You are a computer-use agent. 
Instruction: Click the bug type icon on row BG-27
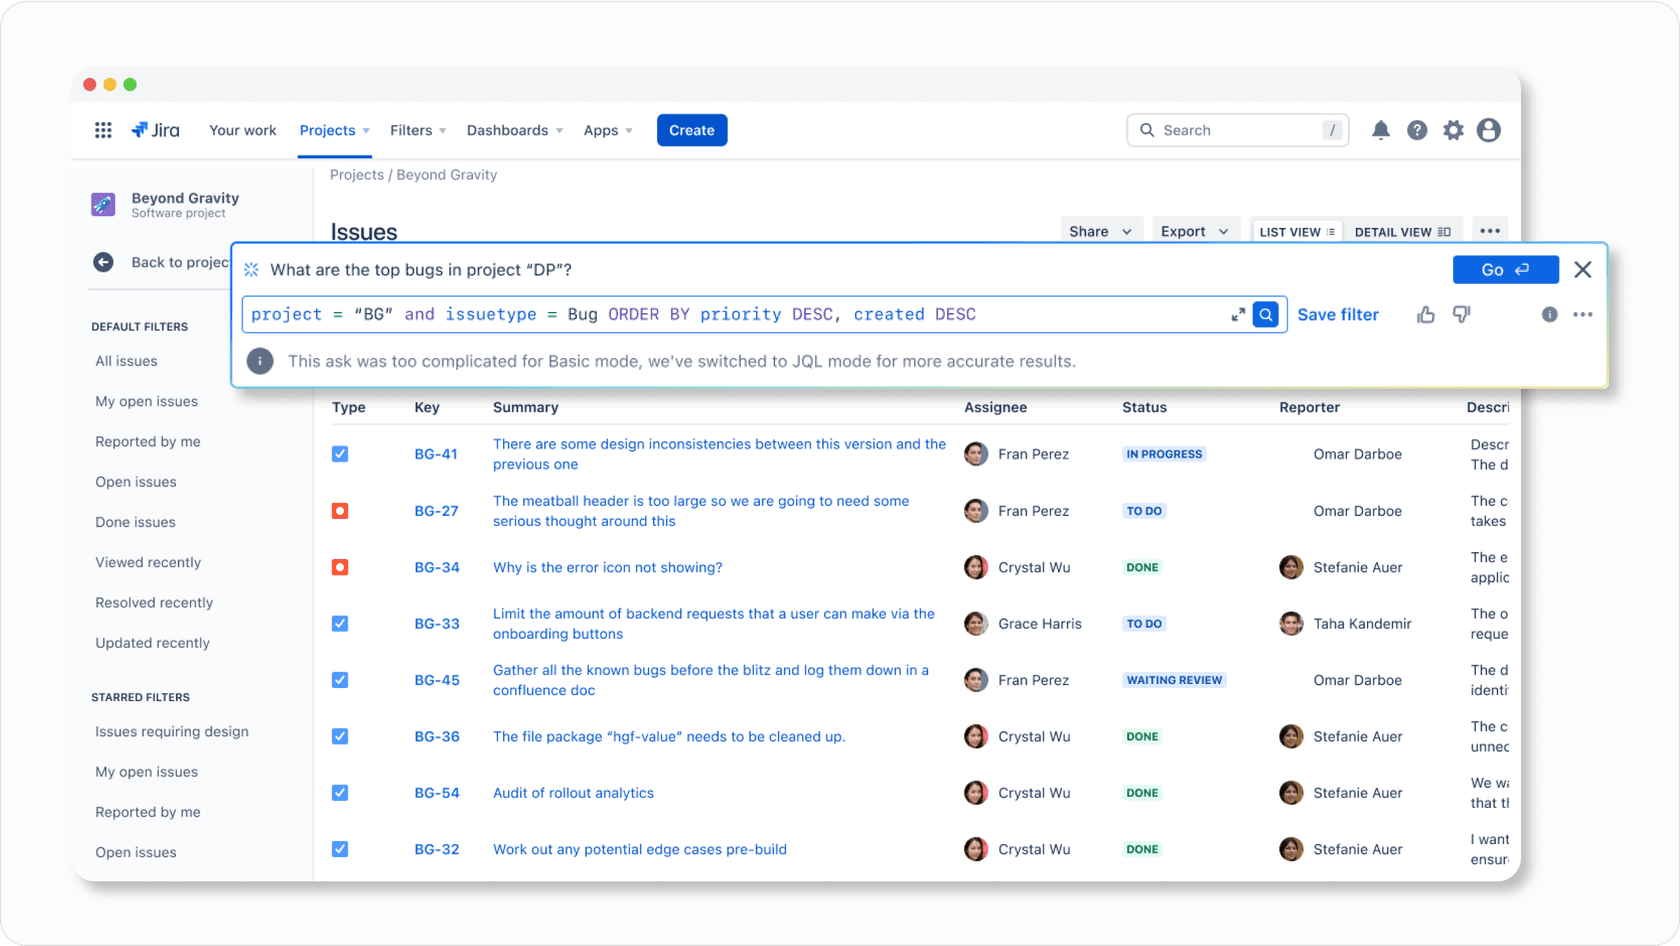pos(340,510)
